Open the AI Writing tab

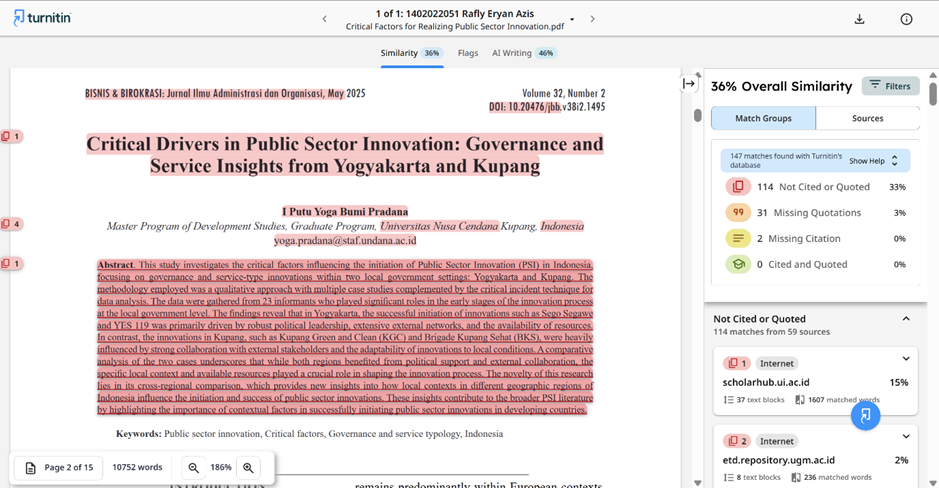tap(524, 53)
